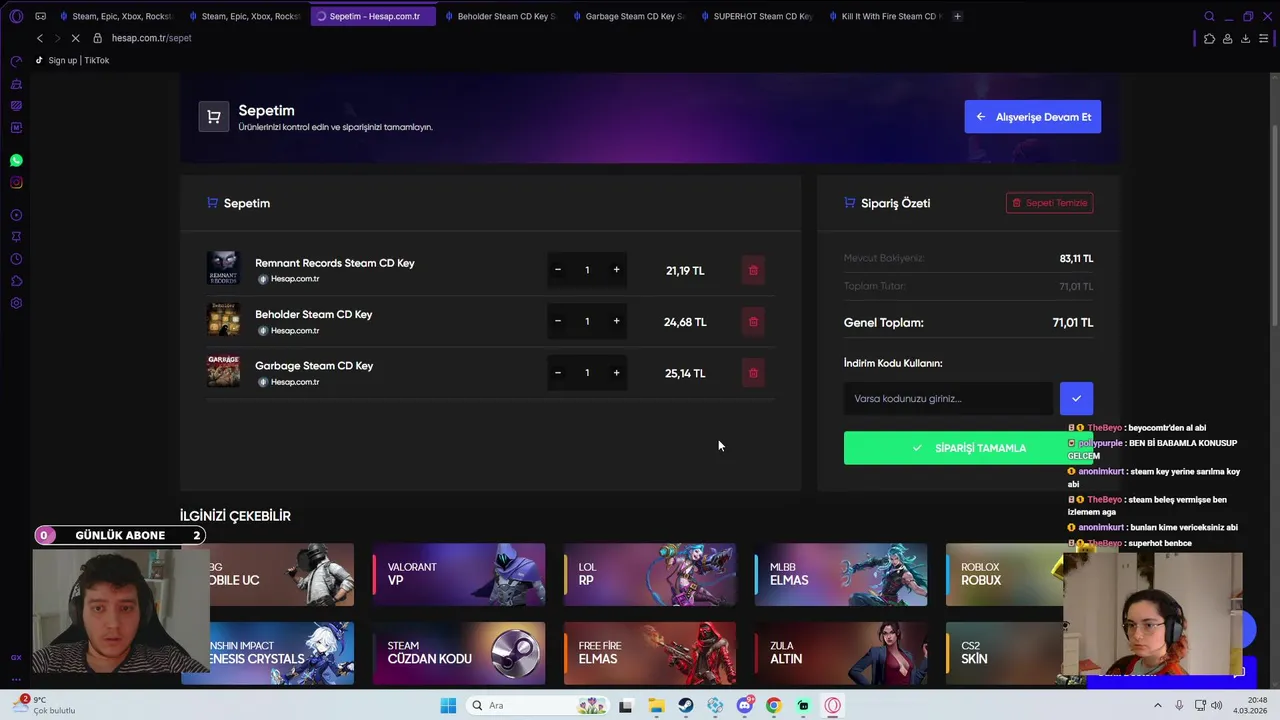Open Google Chrome from the taskbar
The height and width of the screenshot is (720, 1280).
(773, 705)
